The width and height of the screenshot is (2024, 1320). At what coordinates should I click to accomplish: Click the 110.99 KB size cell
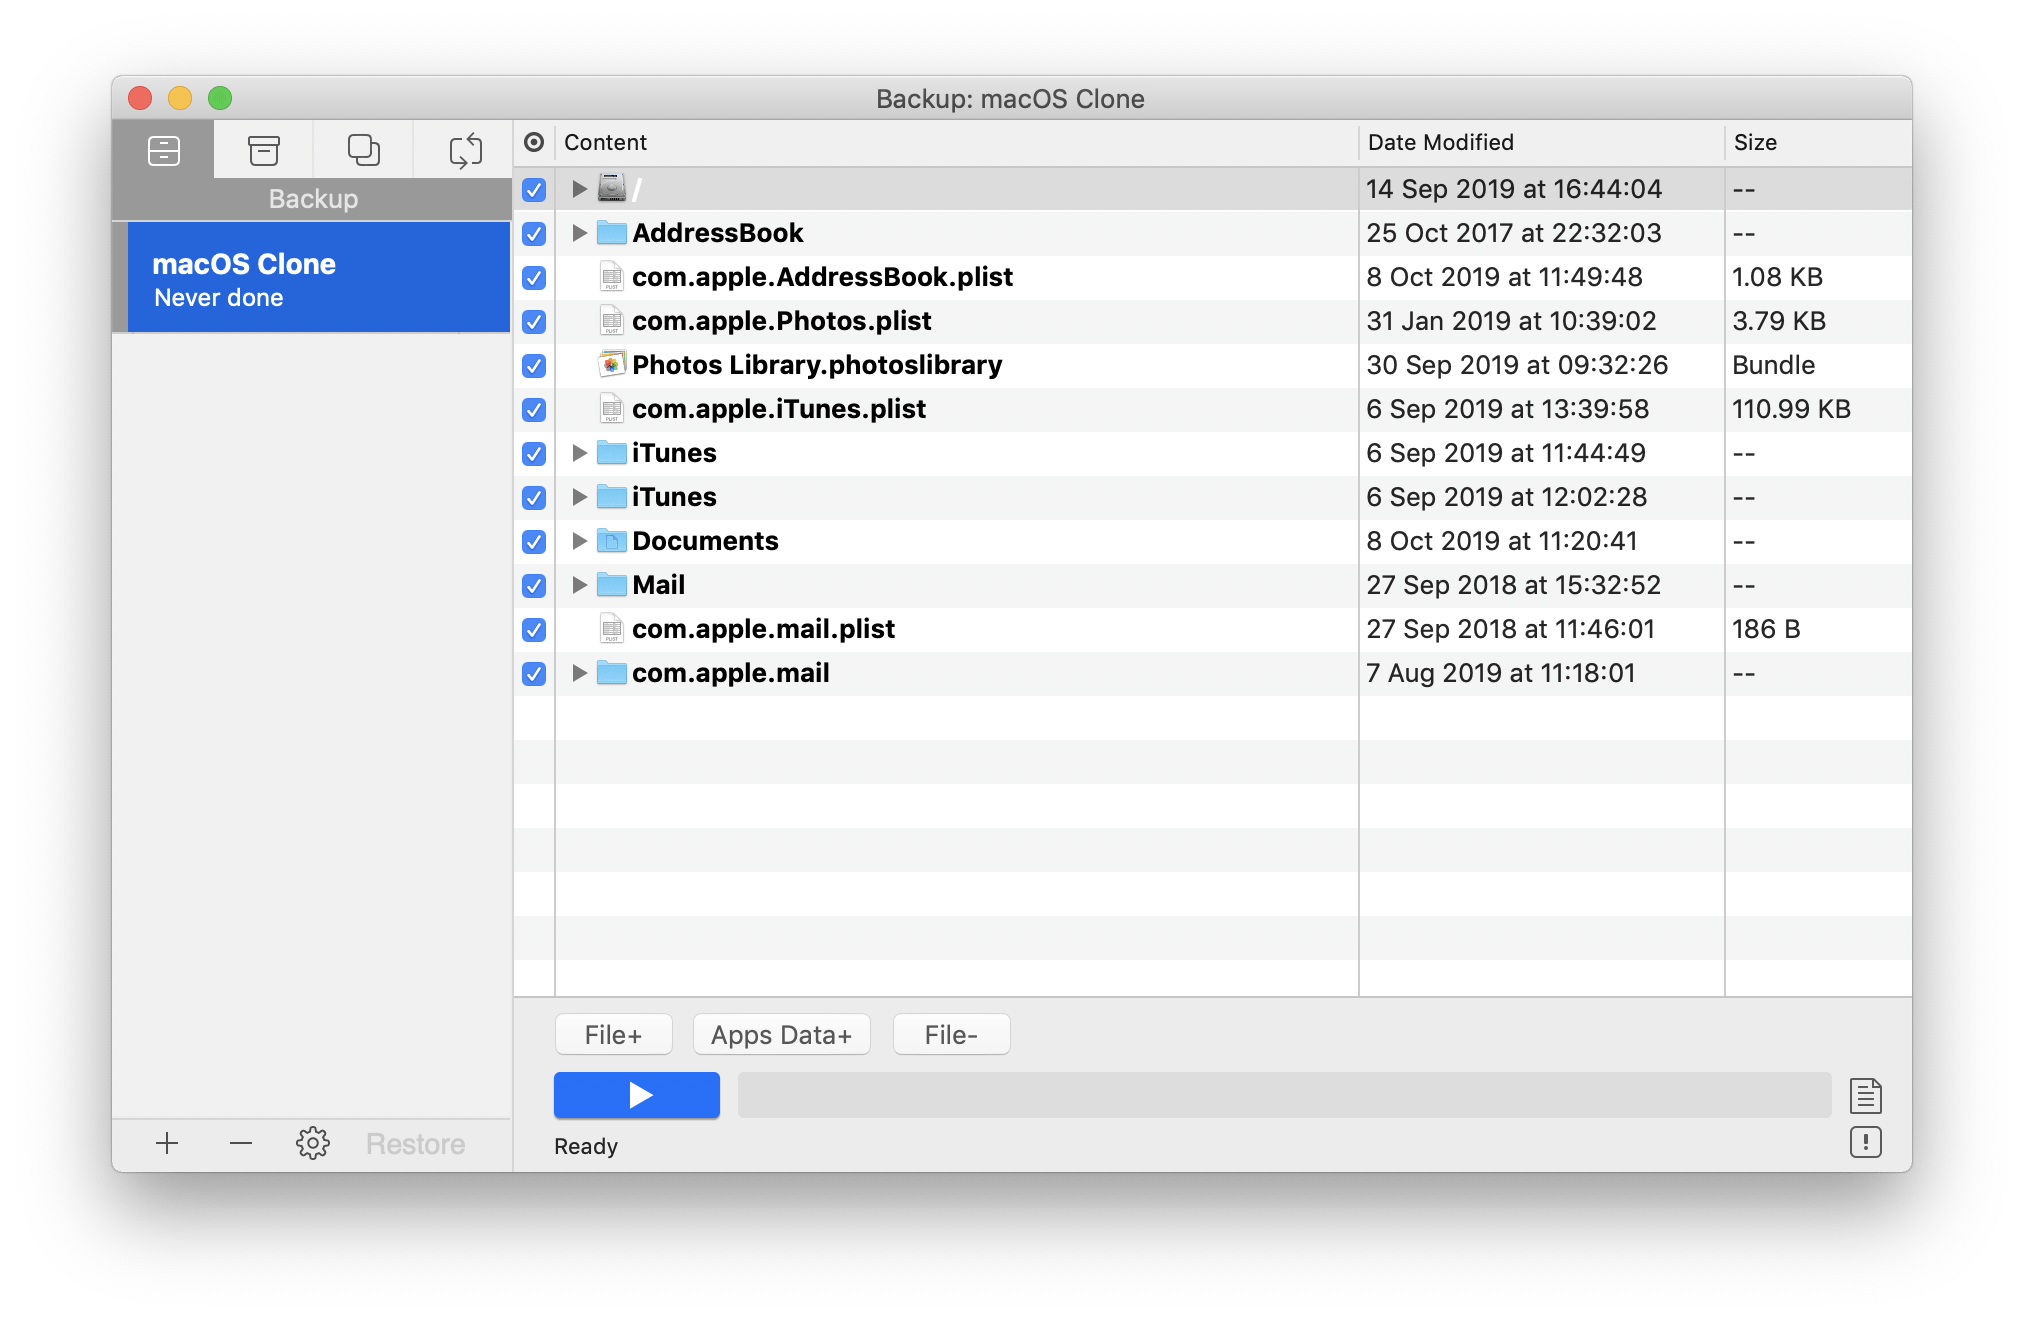pos(1791,409)
